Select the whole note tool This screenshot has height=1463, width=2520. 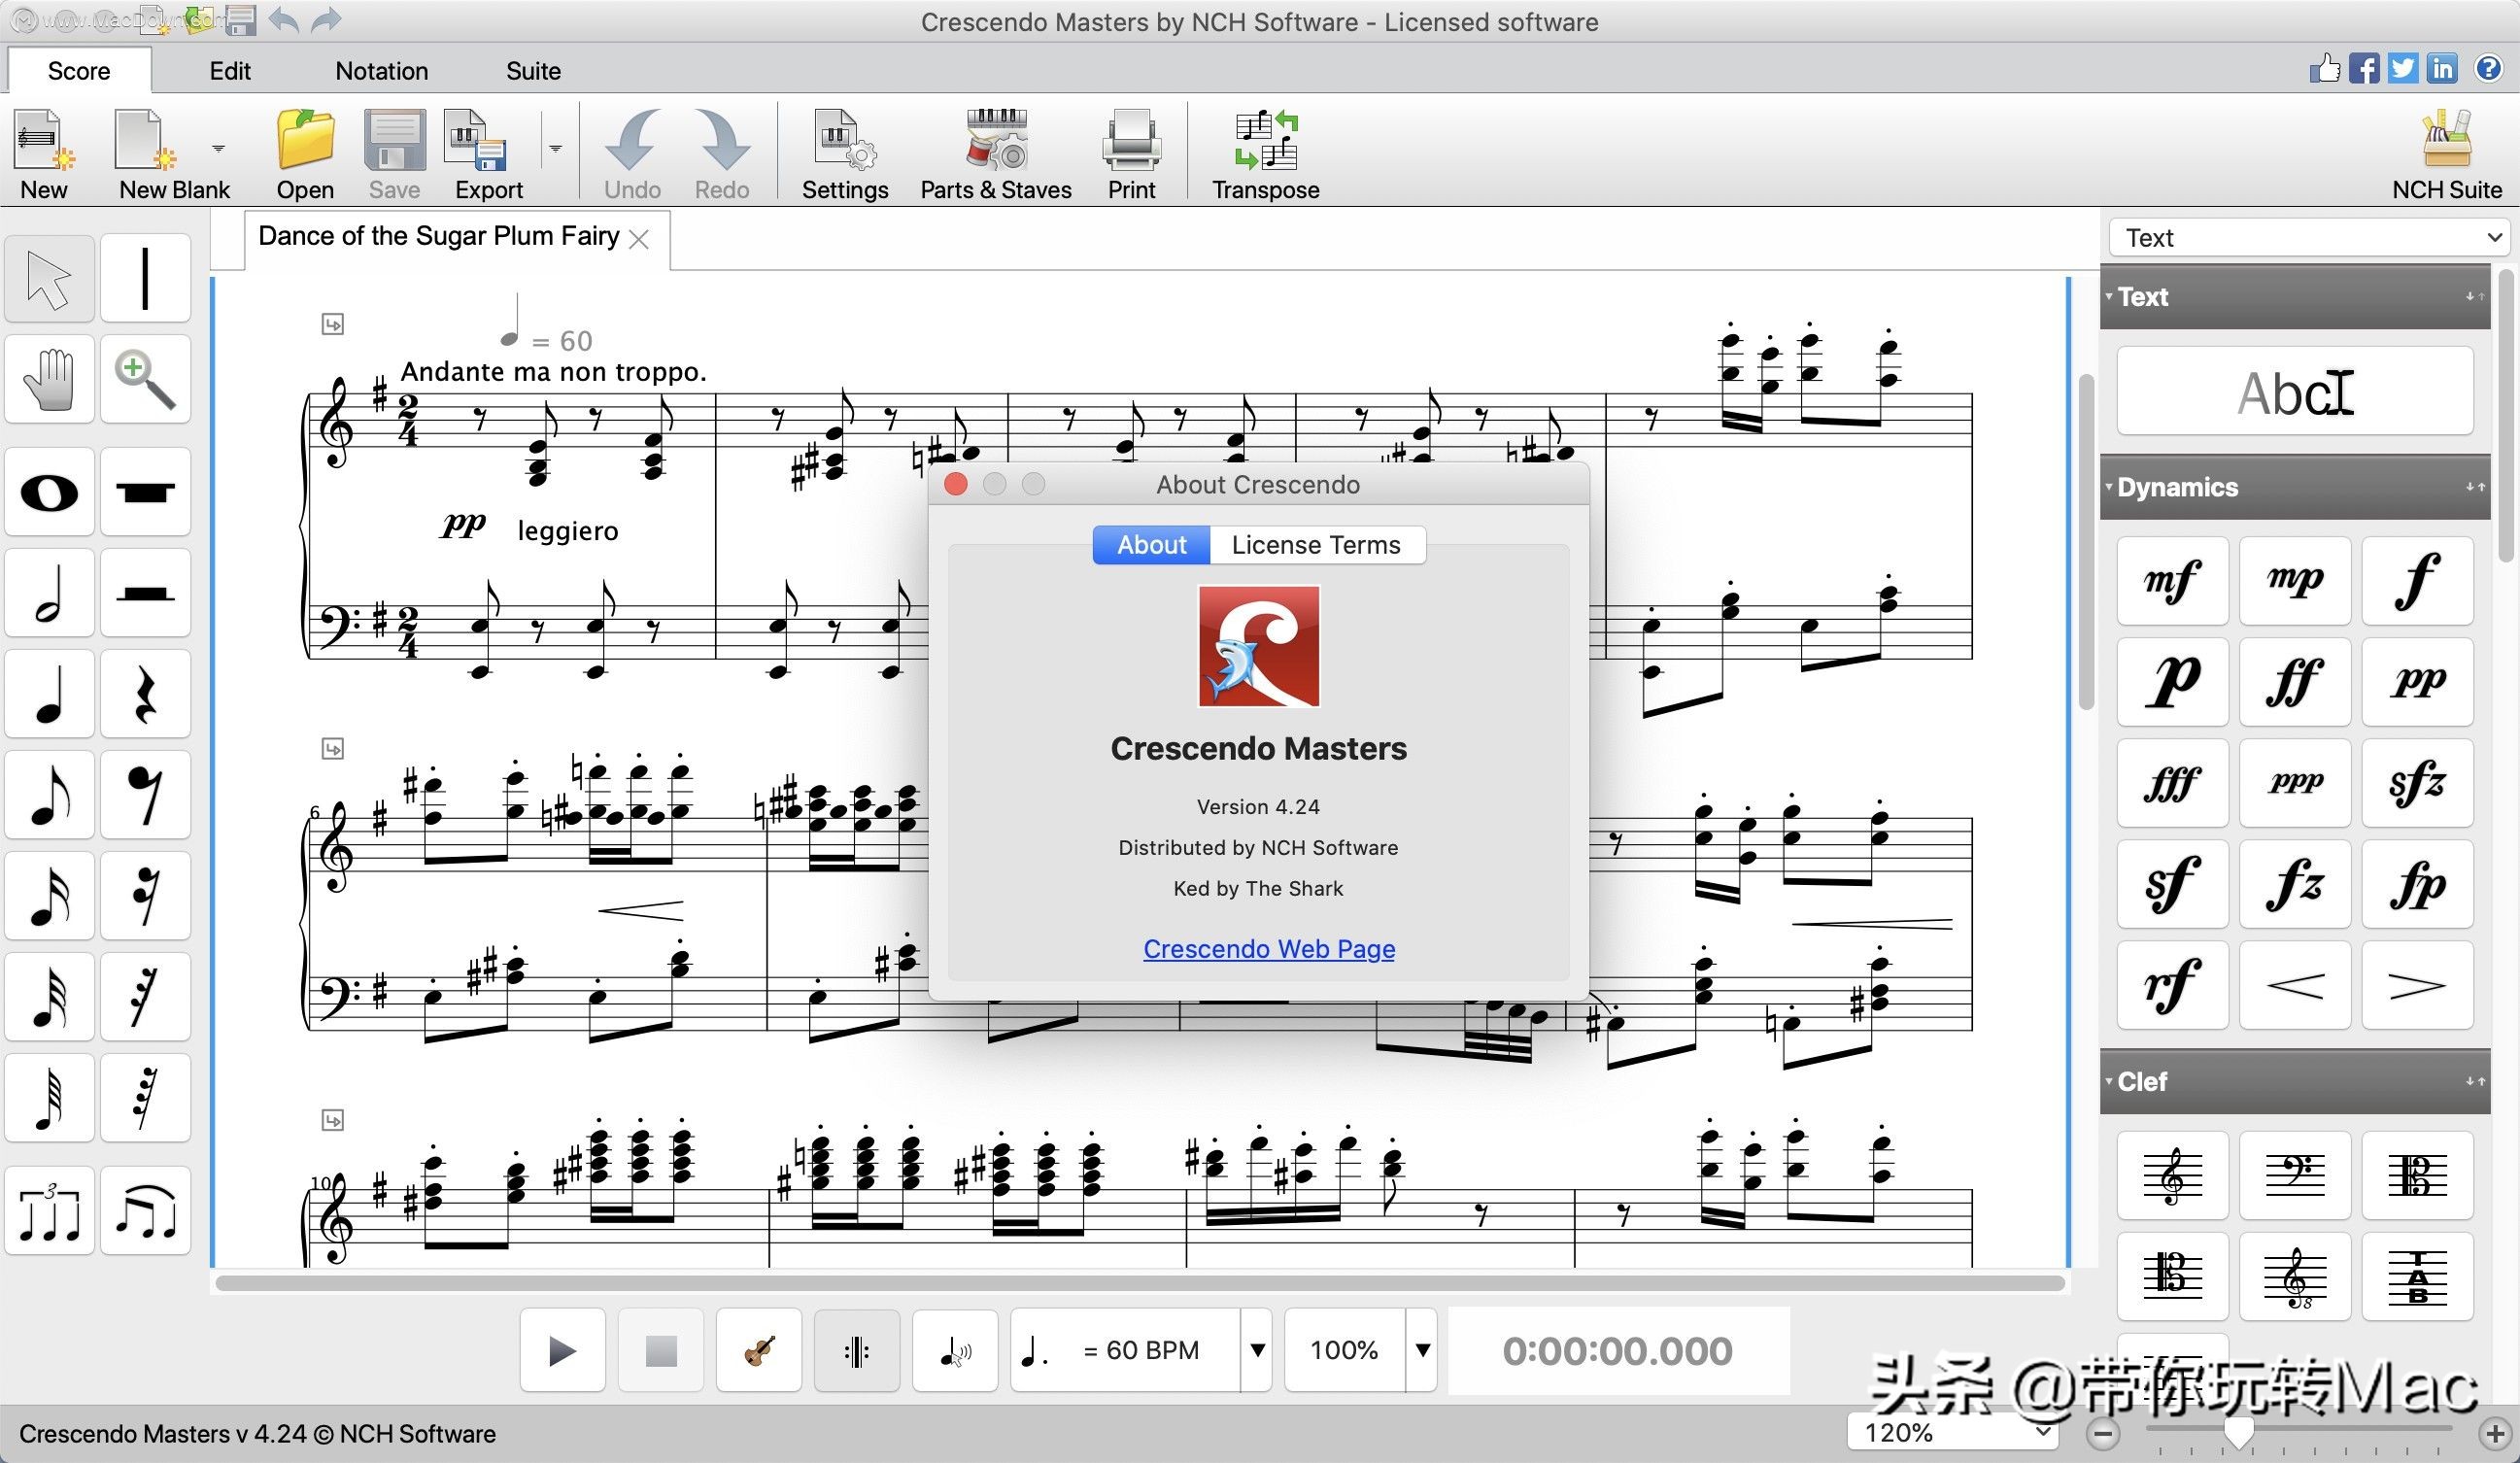click(49, 492)
